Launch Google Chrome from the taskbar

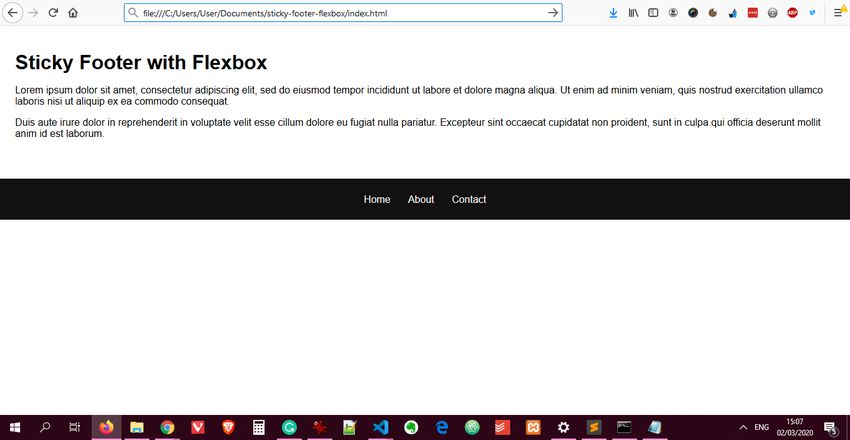click(x=167, y=428)
